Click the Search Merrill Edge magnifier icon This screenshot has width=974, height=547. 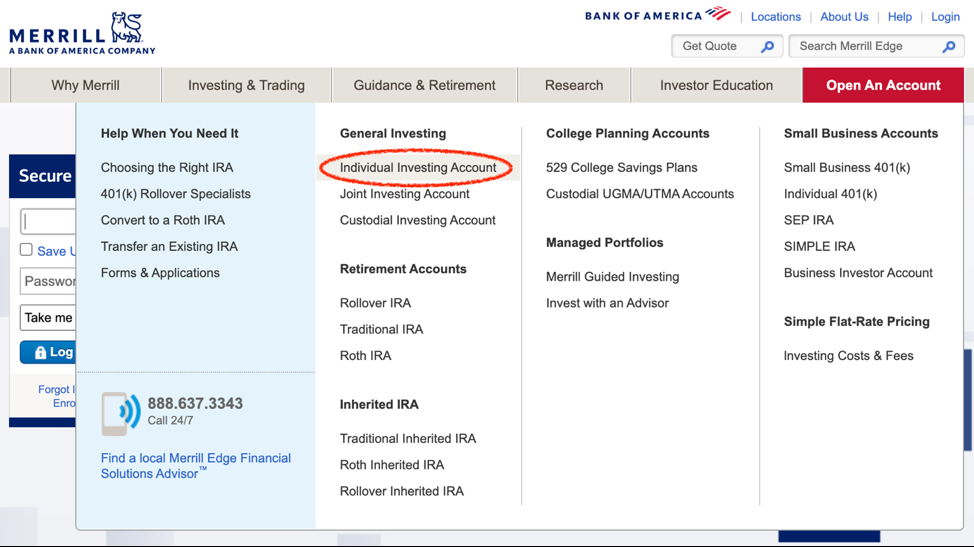click(x=949, y=47)
